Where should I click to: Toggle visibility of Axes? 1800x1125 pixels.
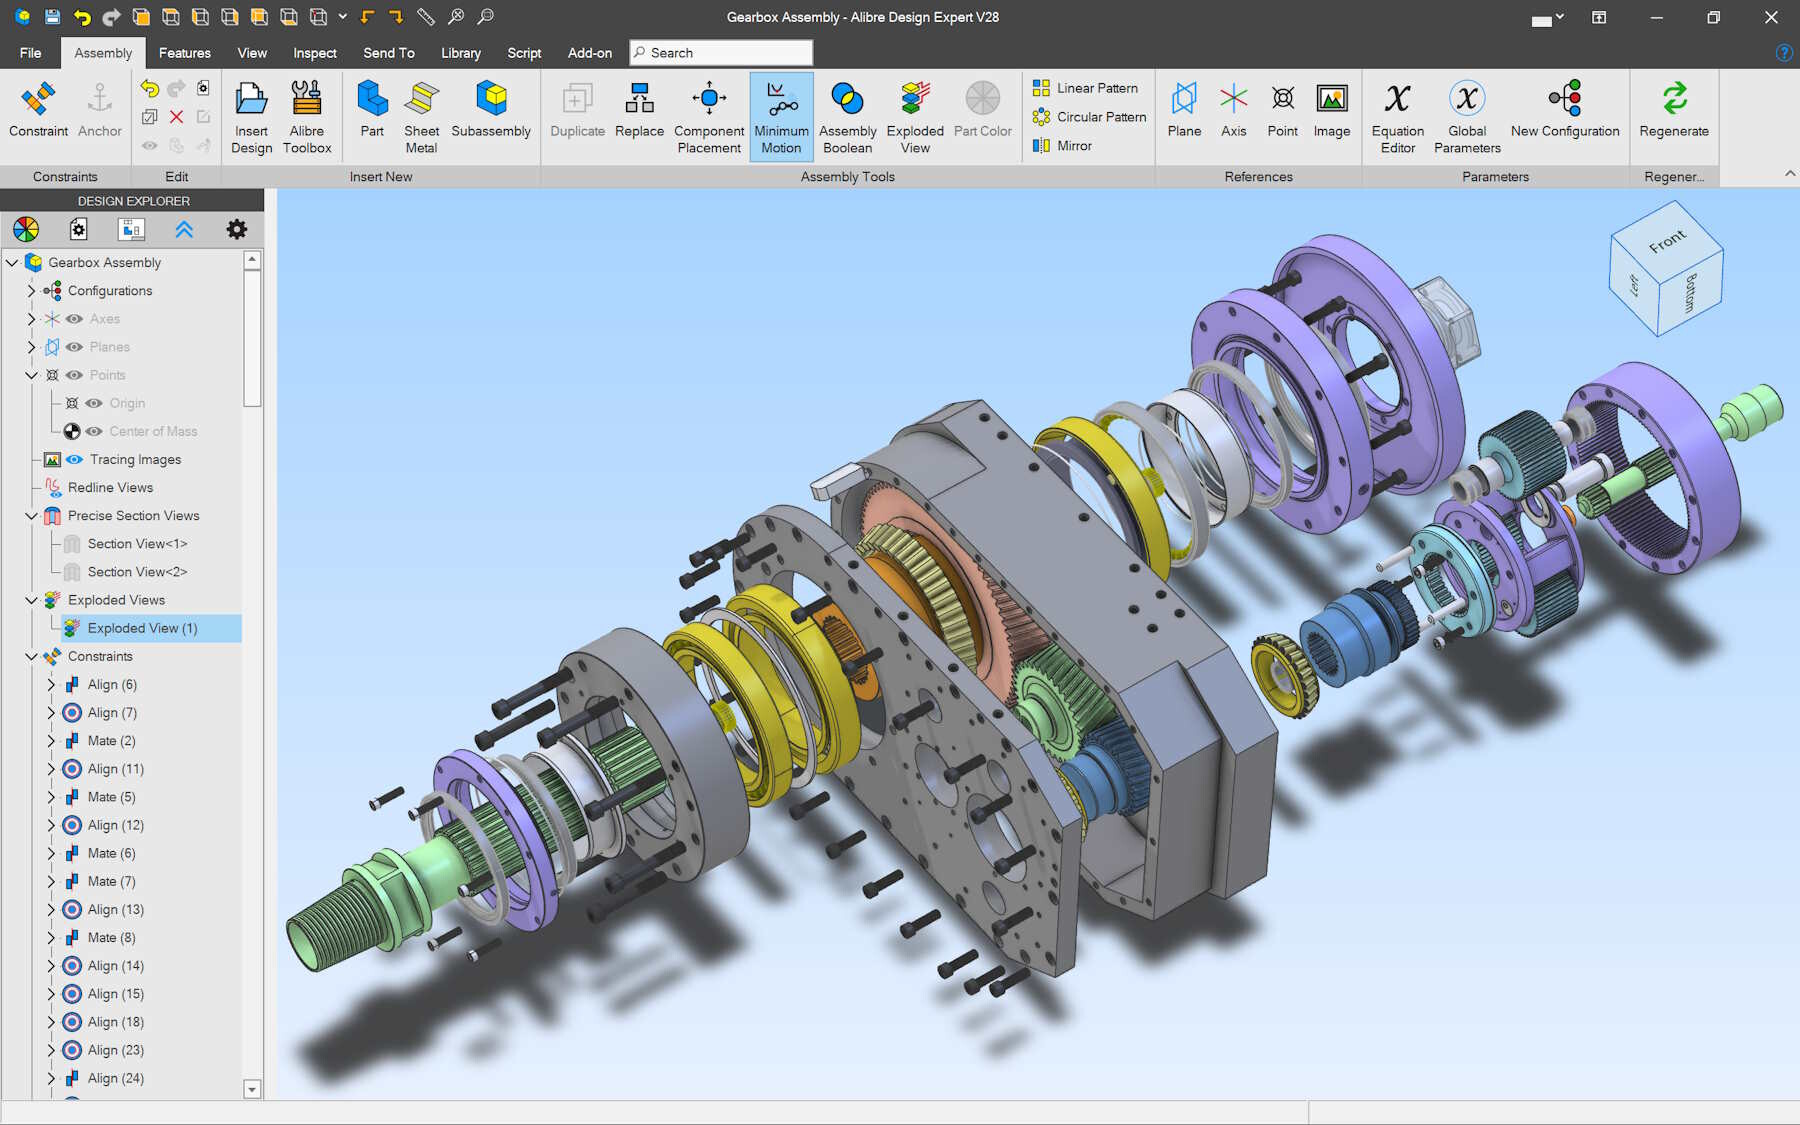[75, 319]
